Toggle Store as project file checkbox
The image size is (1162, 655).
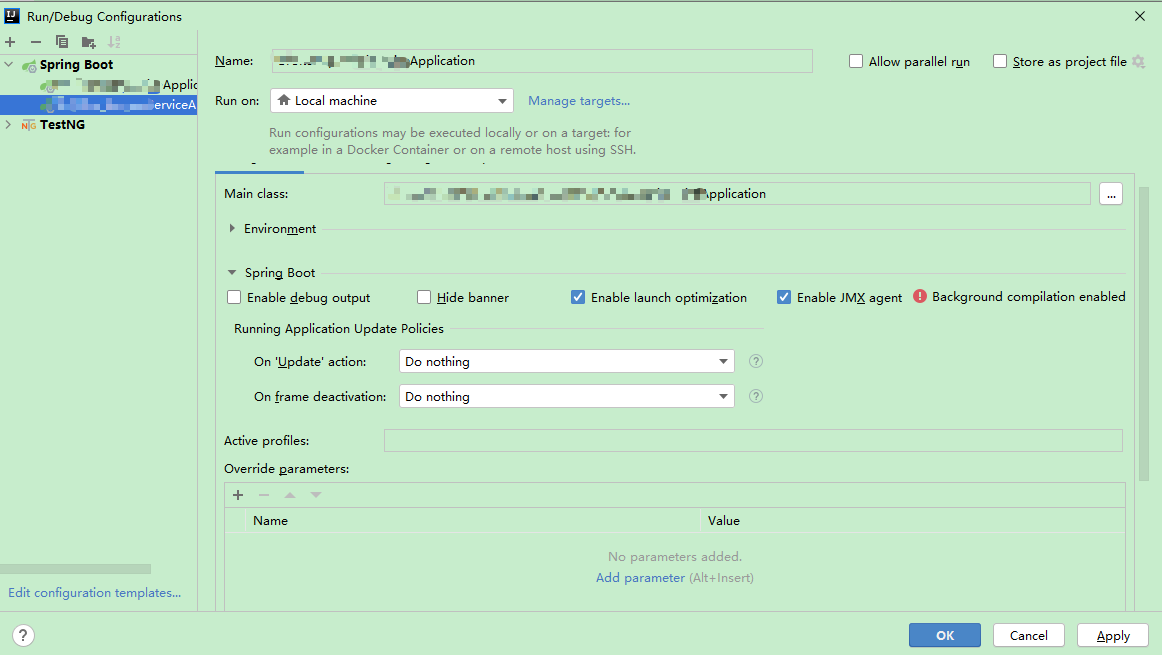tap(1000, 61)
